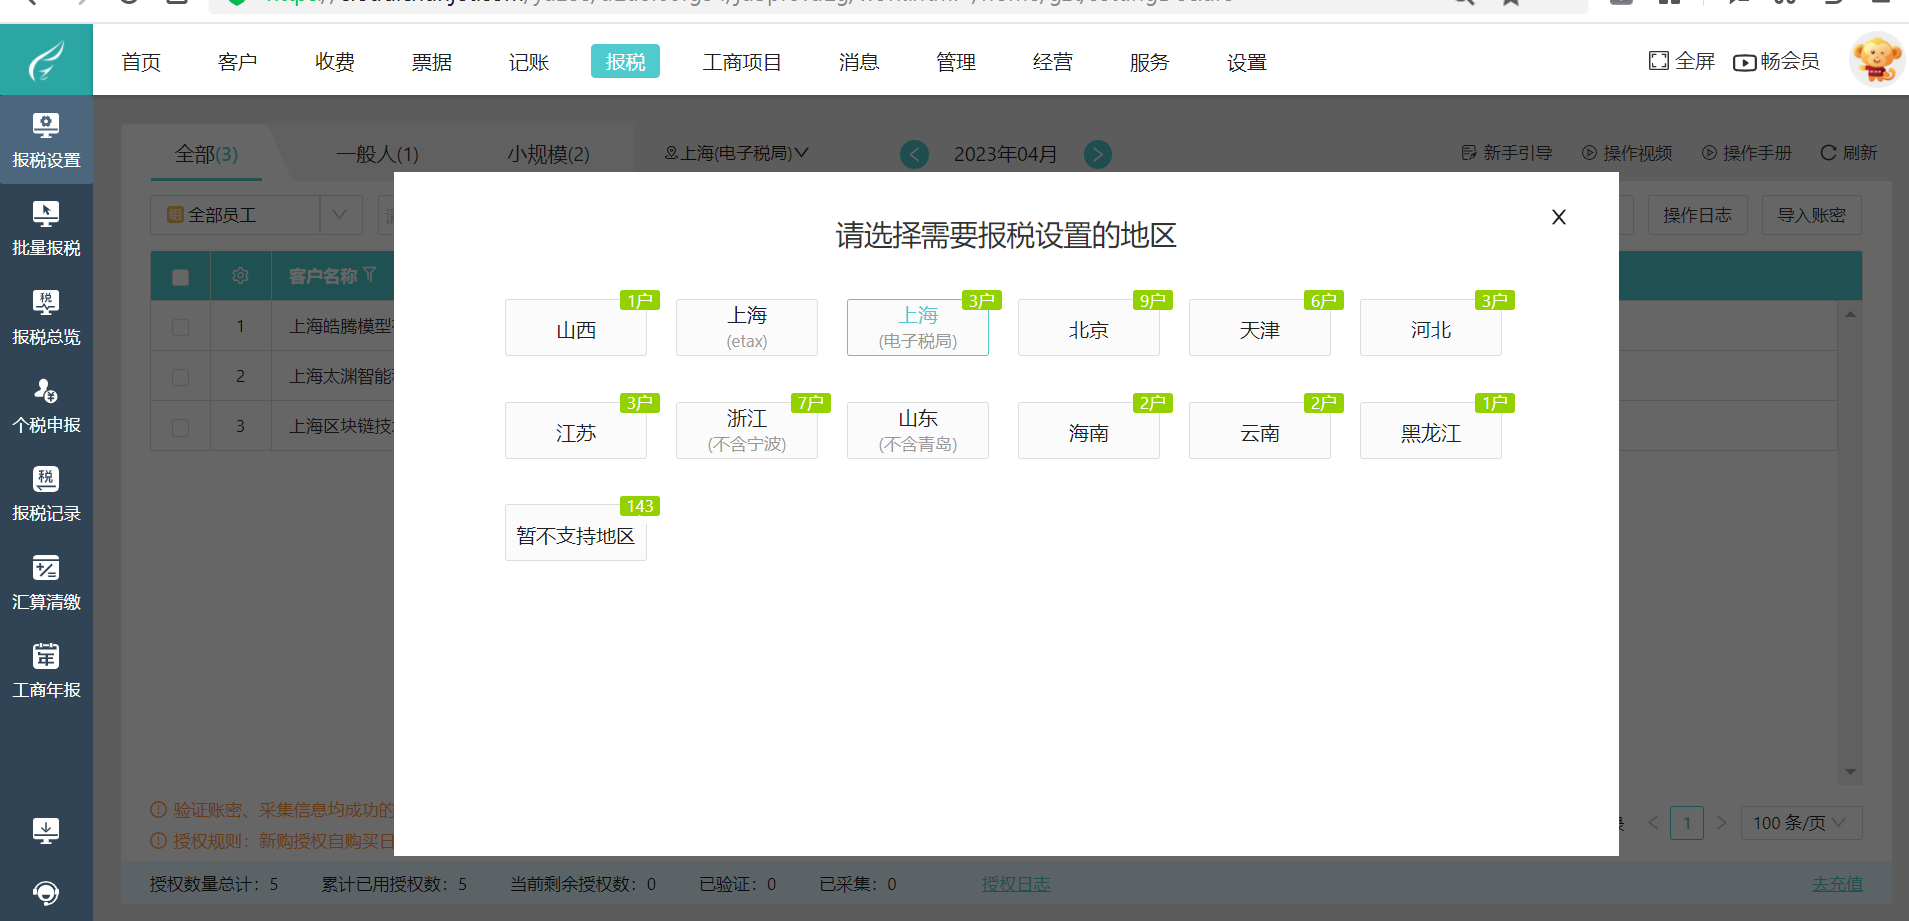Screen dimensions: 1909x921
Task: Open 工商年报 sidebar icon
Action: [46, 670]
